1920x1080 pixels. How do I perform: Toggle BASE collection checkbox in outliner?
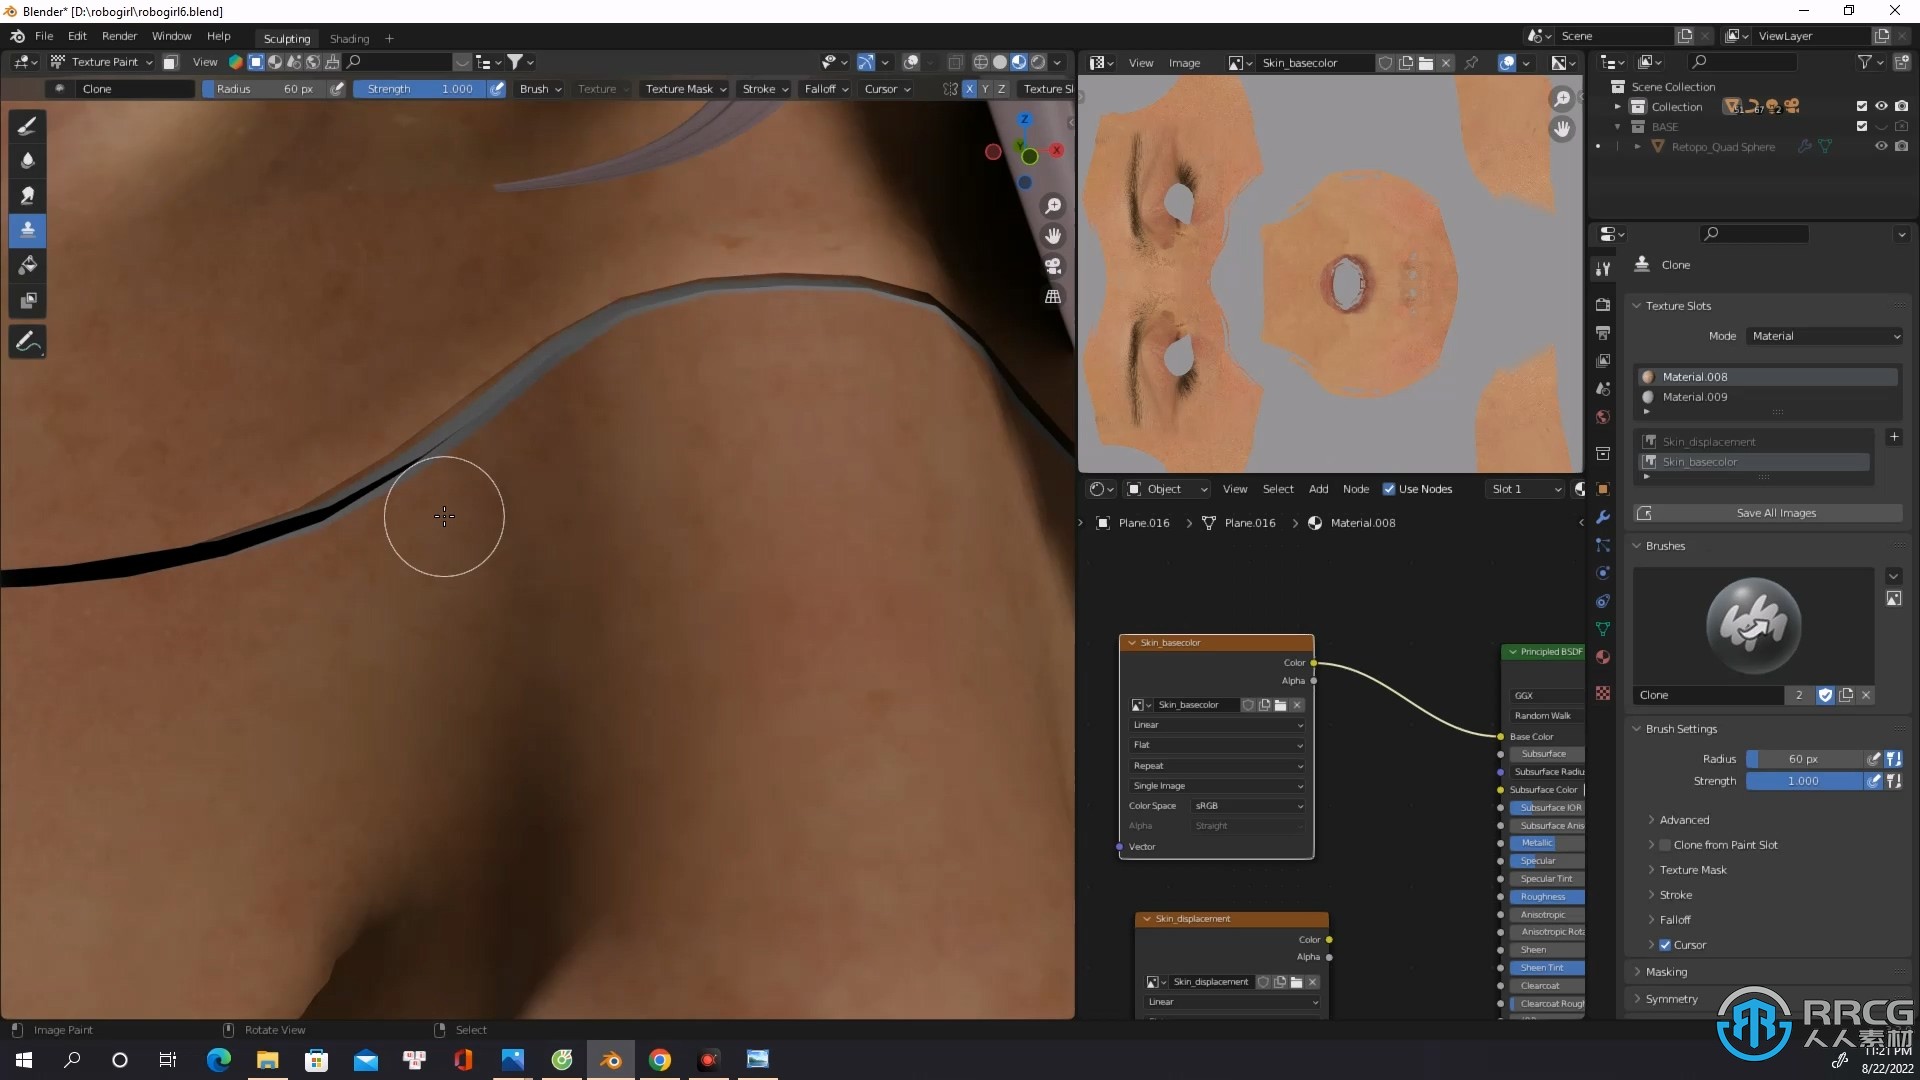[1861, 126]
